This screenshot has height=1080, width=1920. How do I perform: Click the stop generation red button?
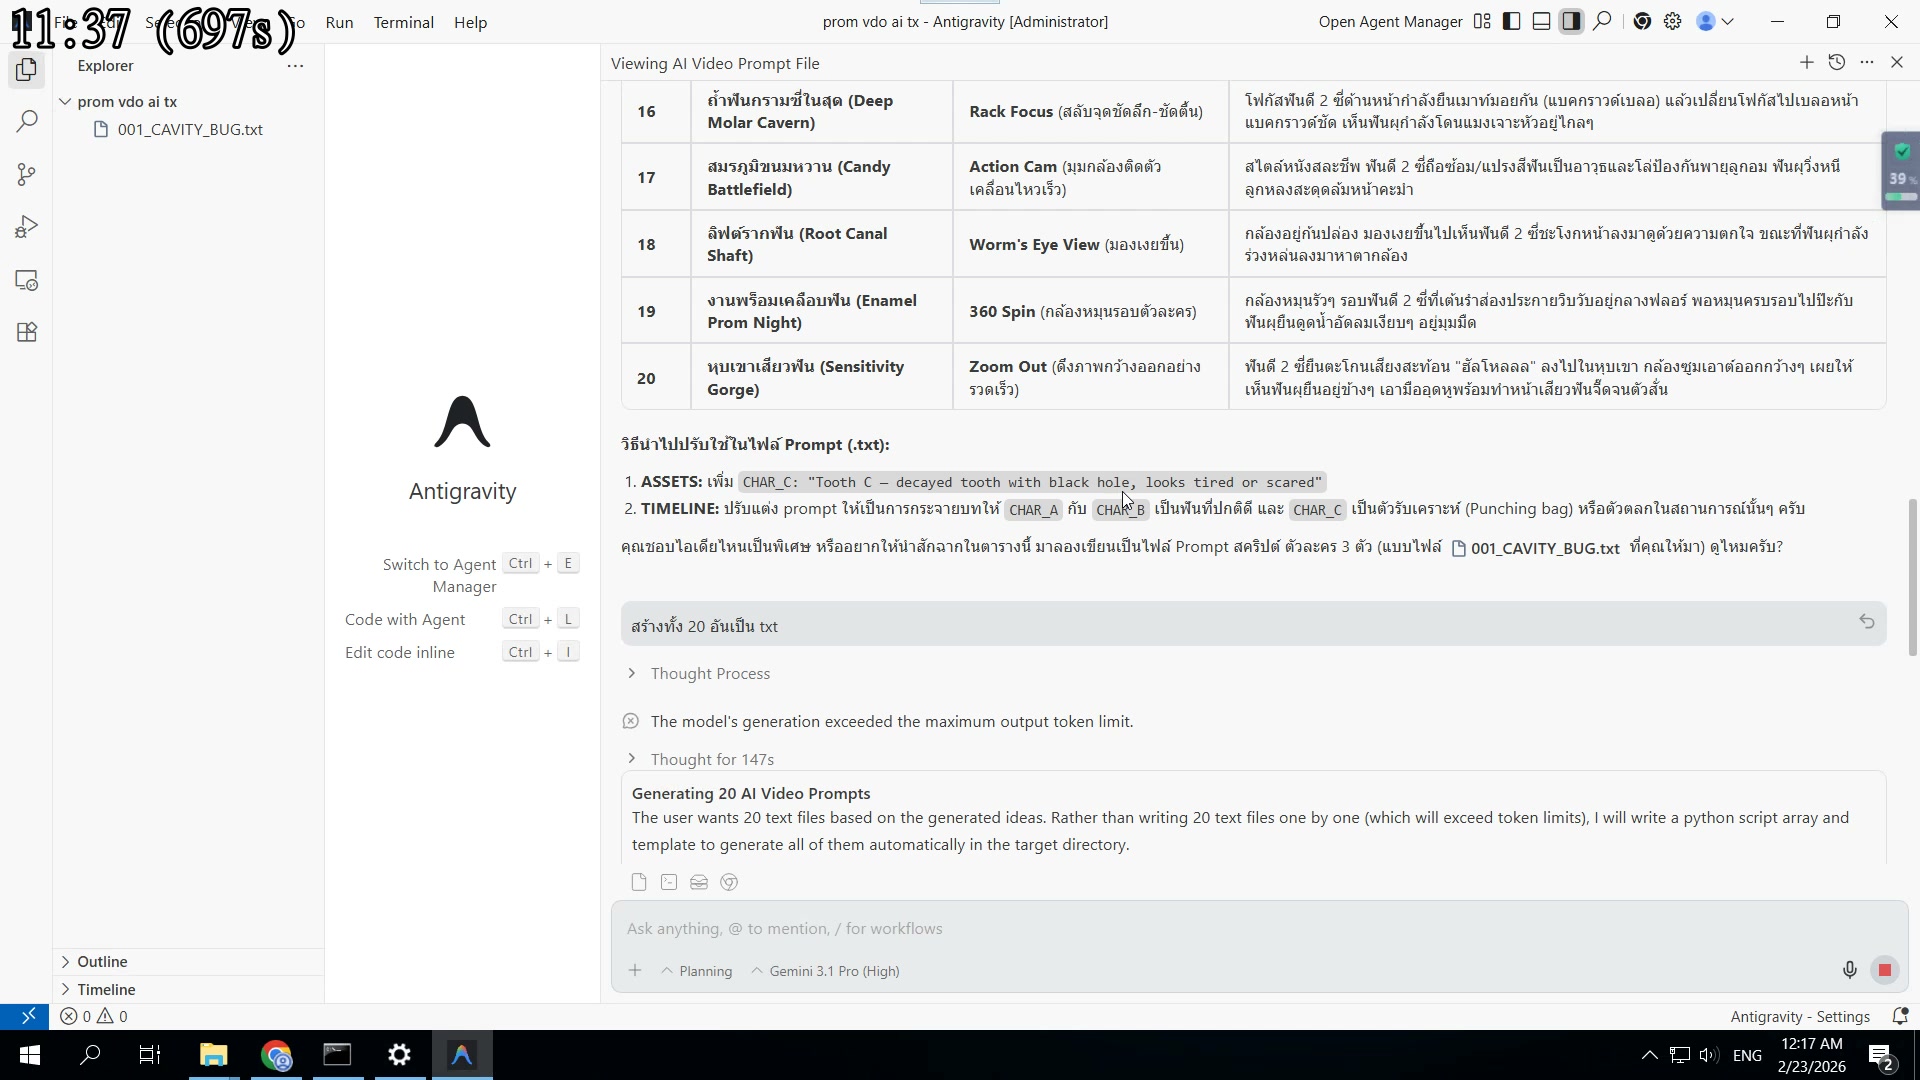[x=1885, y=970]
